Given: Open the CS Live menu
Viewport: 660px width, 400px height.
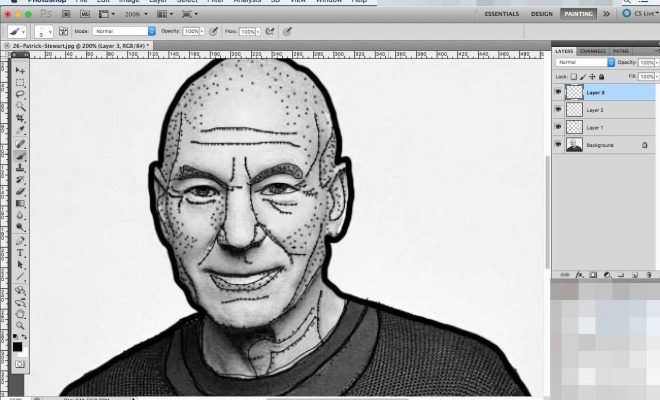Looking at the screenshot, I should (x=641, y=13).
